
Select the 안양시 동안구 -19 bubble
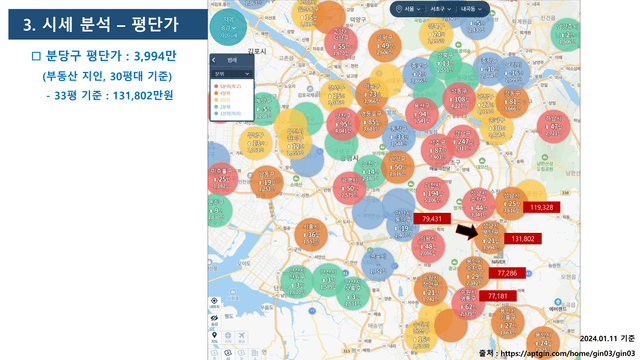[x=403, y=225]
